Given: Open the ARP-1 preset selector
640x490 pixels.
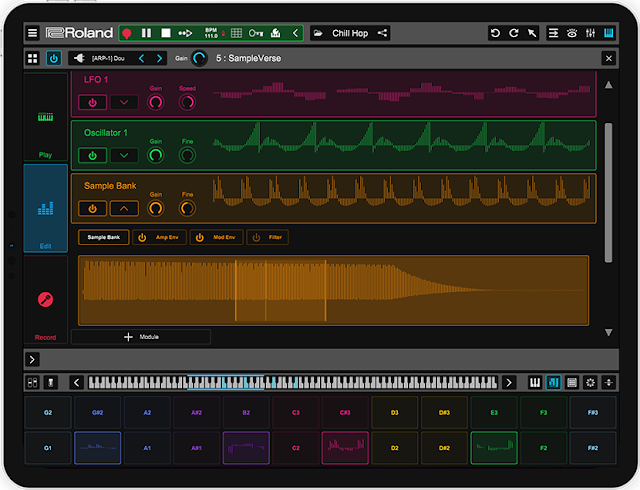Looking at the screenshot, I should [x=100, y=58].
